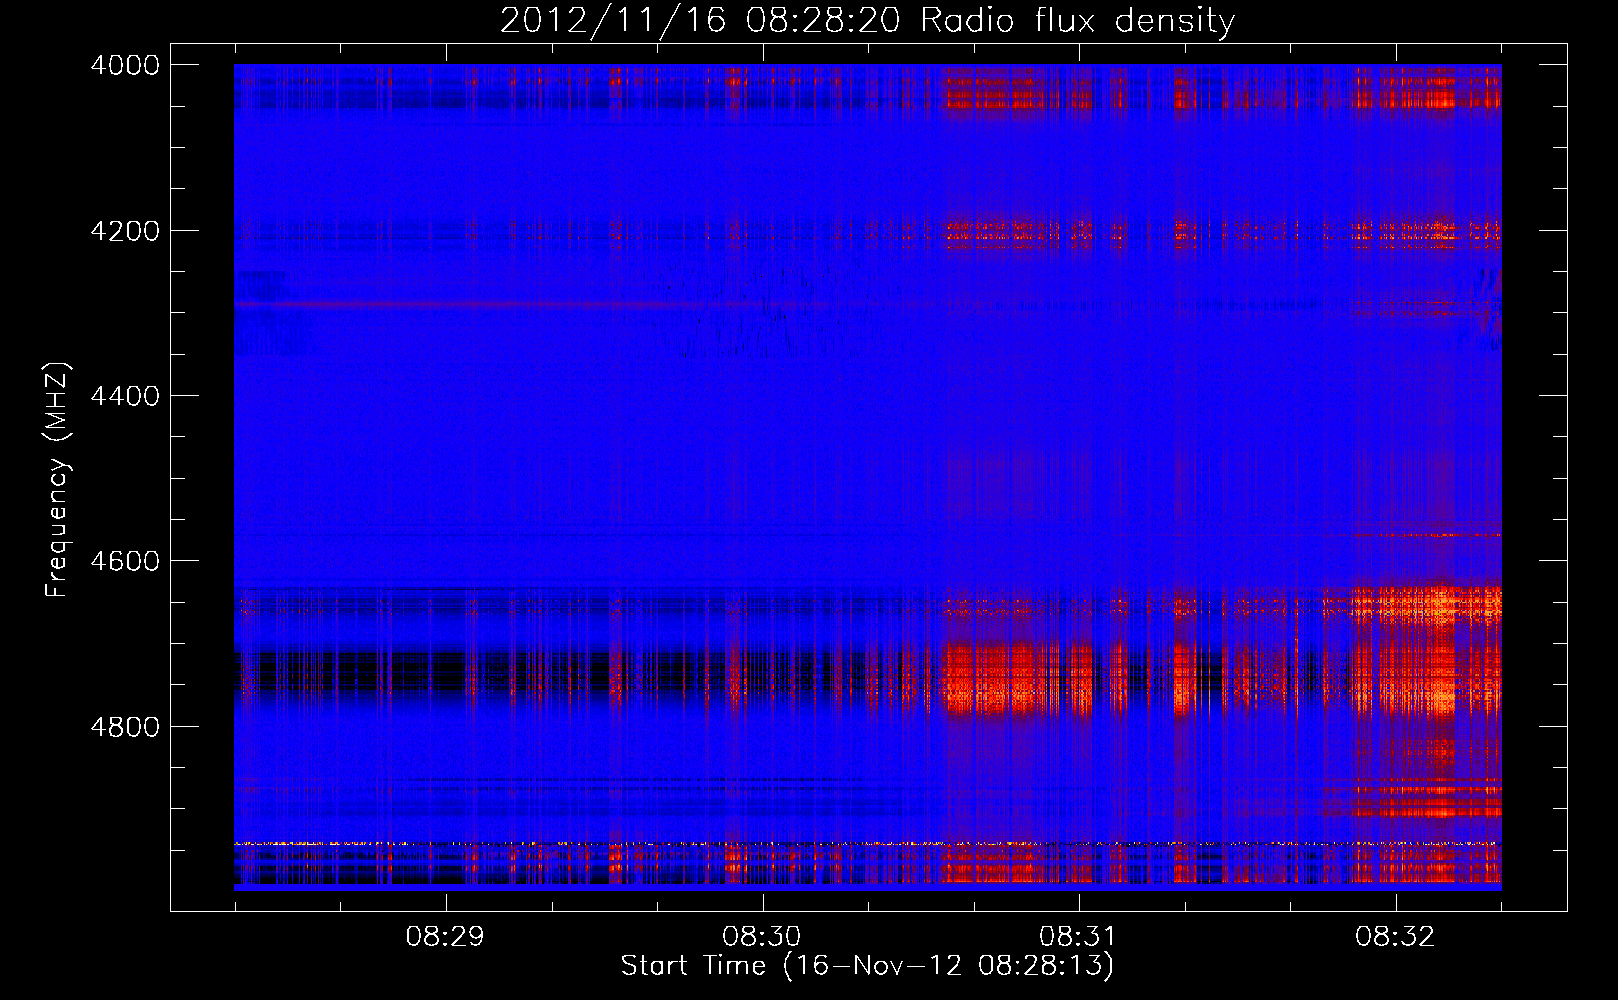The width and height of the screenshot is (1618, 1000).
Task: Click the plot title "2012/11/16 08:28:20 Radio flux density"
Action: (868, 20)
